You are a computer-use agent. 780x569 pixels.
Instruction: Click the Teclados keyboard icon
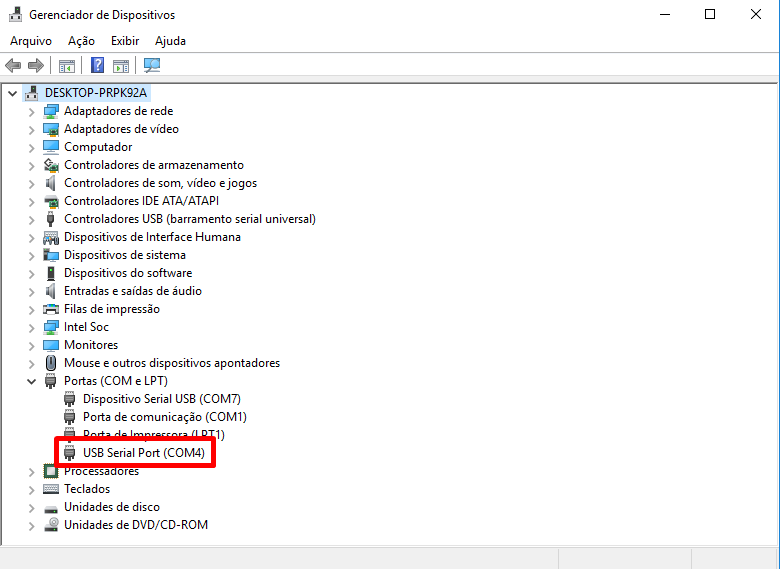pos(51,489)
